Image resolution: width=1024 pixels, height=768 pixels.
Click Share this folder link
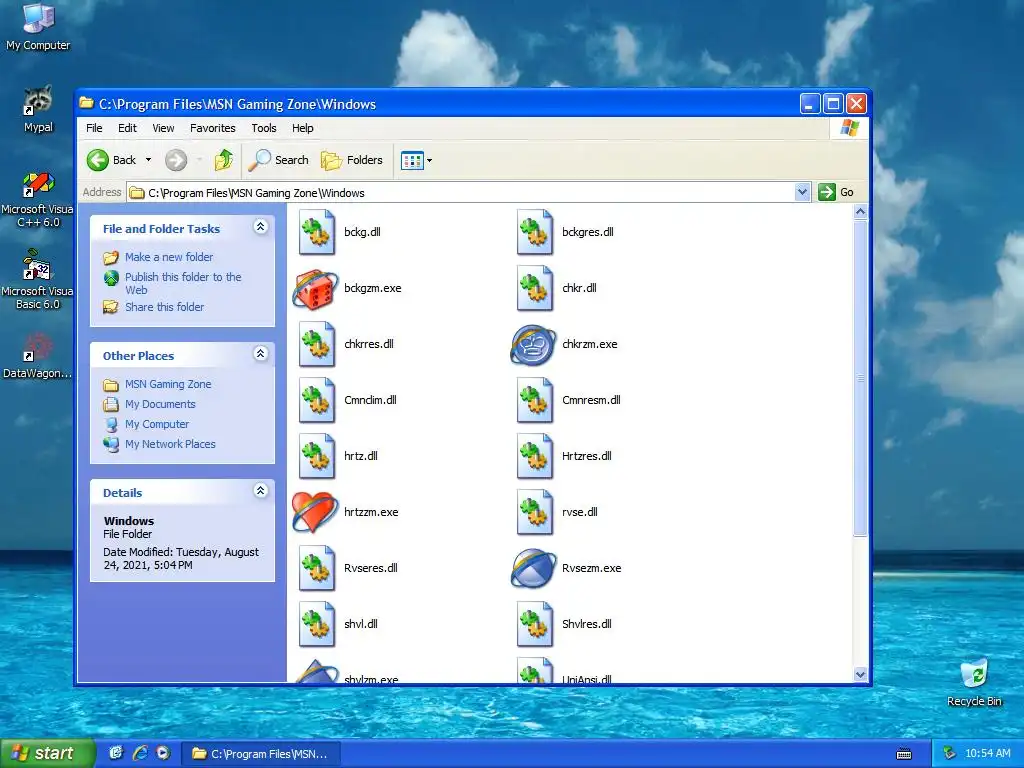coord(165,307)
